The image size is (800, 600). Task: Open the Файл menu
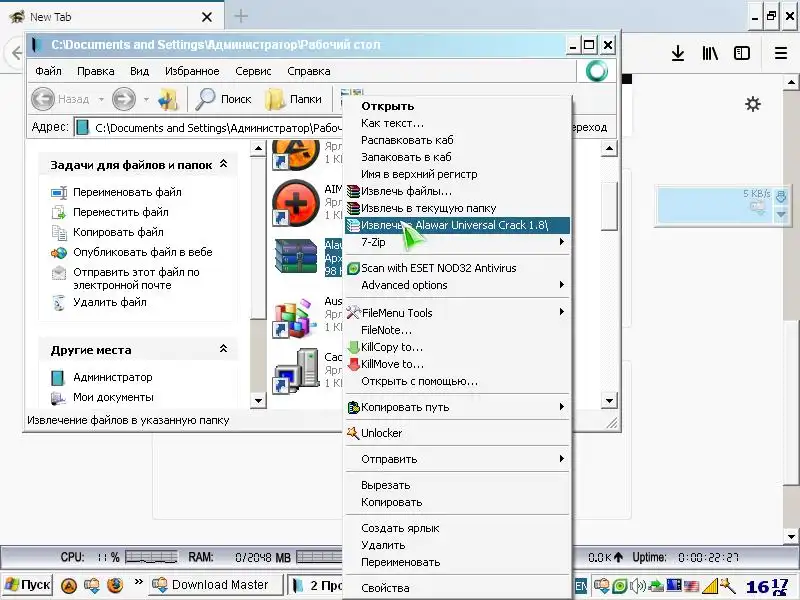pos(48,71)
